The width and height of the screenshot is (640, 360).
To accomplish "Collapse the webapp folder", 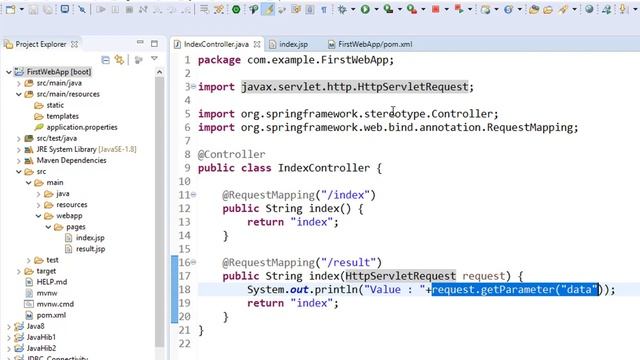I will pyautogui.click(x=38, y=216).
